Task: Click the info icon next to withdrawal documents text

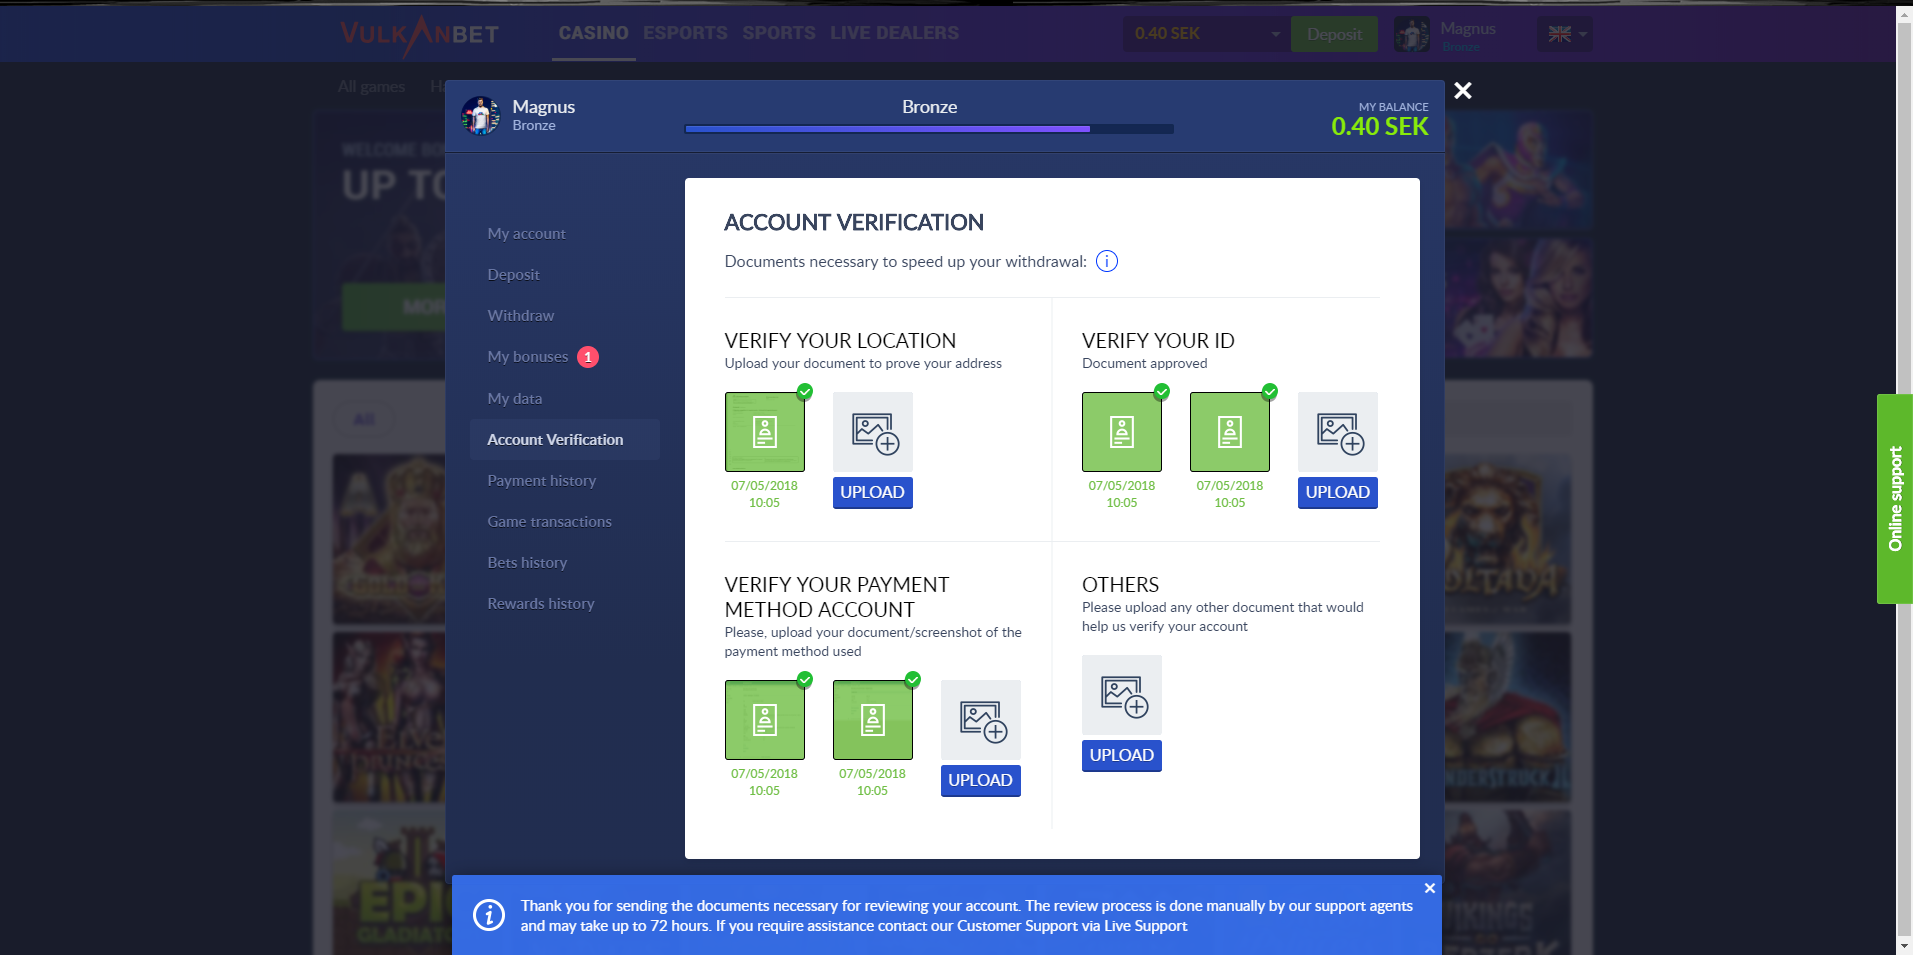Action: 1107,261
